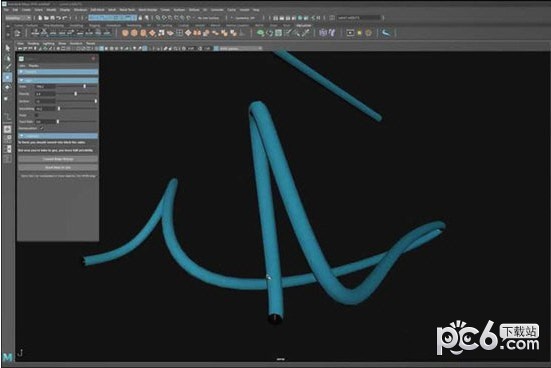Click the polygon cylinder shelf icon
Screen dimensions: 551x368
tap(143, 33)
